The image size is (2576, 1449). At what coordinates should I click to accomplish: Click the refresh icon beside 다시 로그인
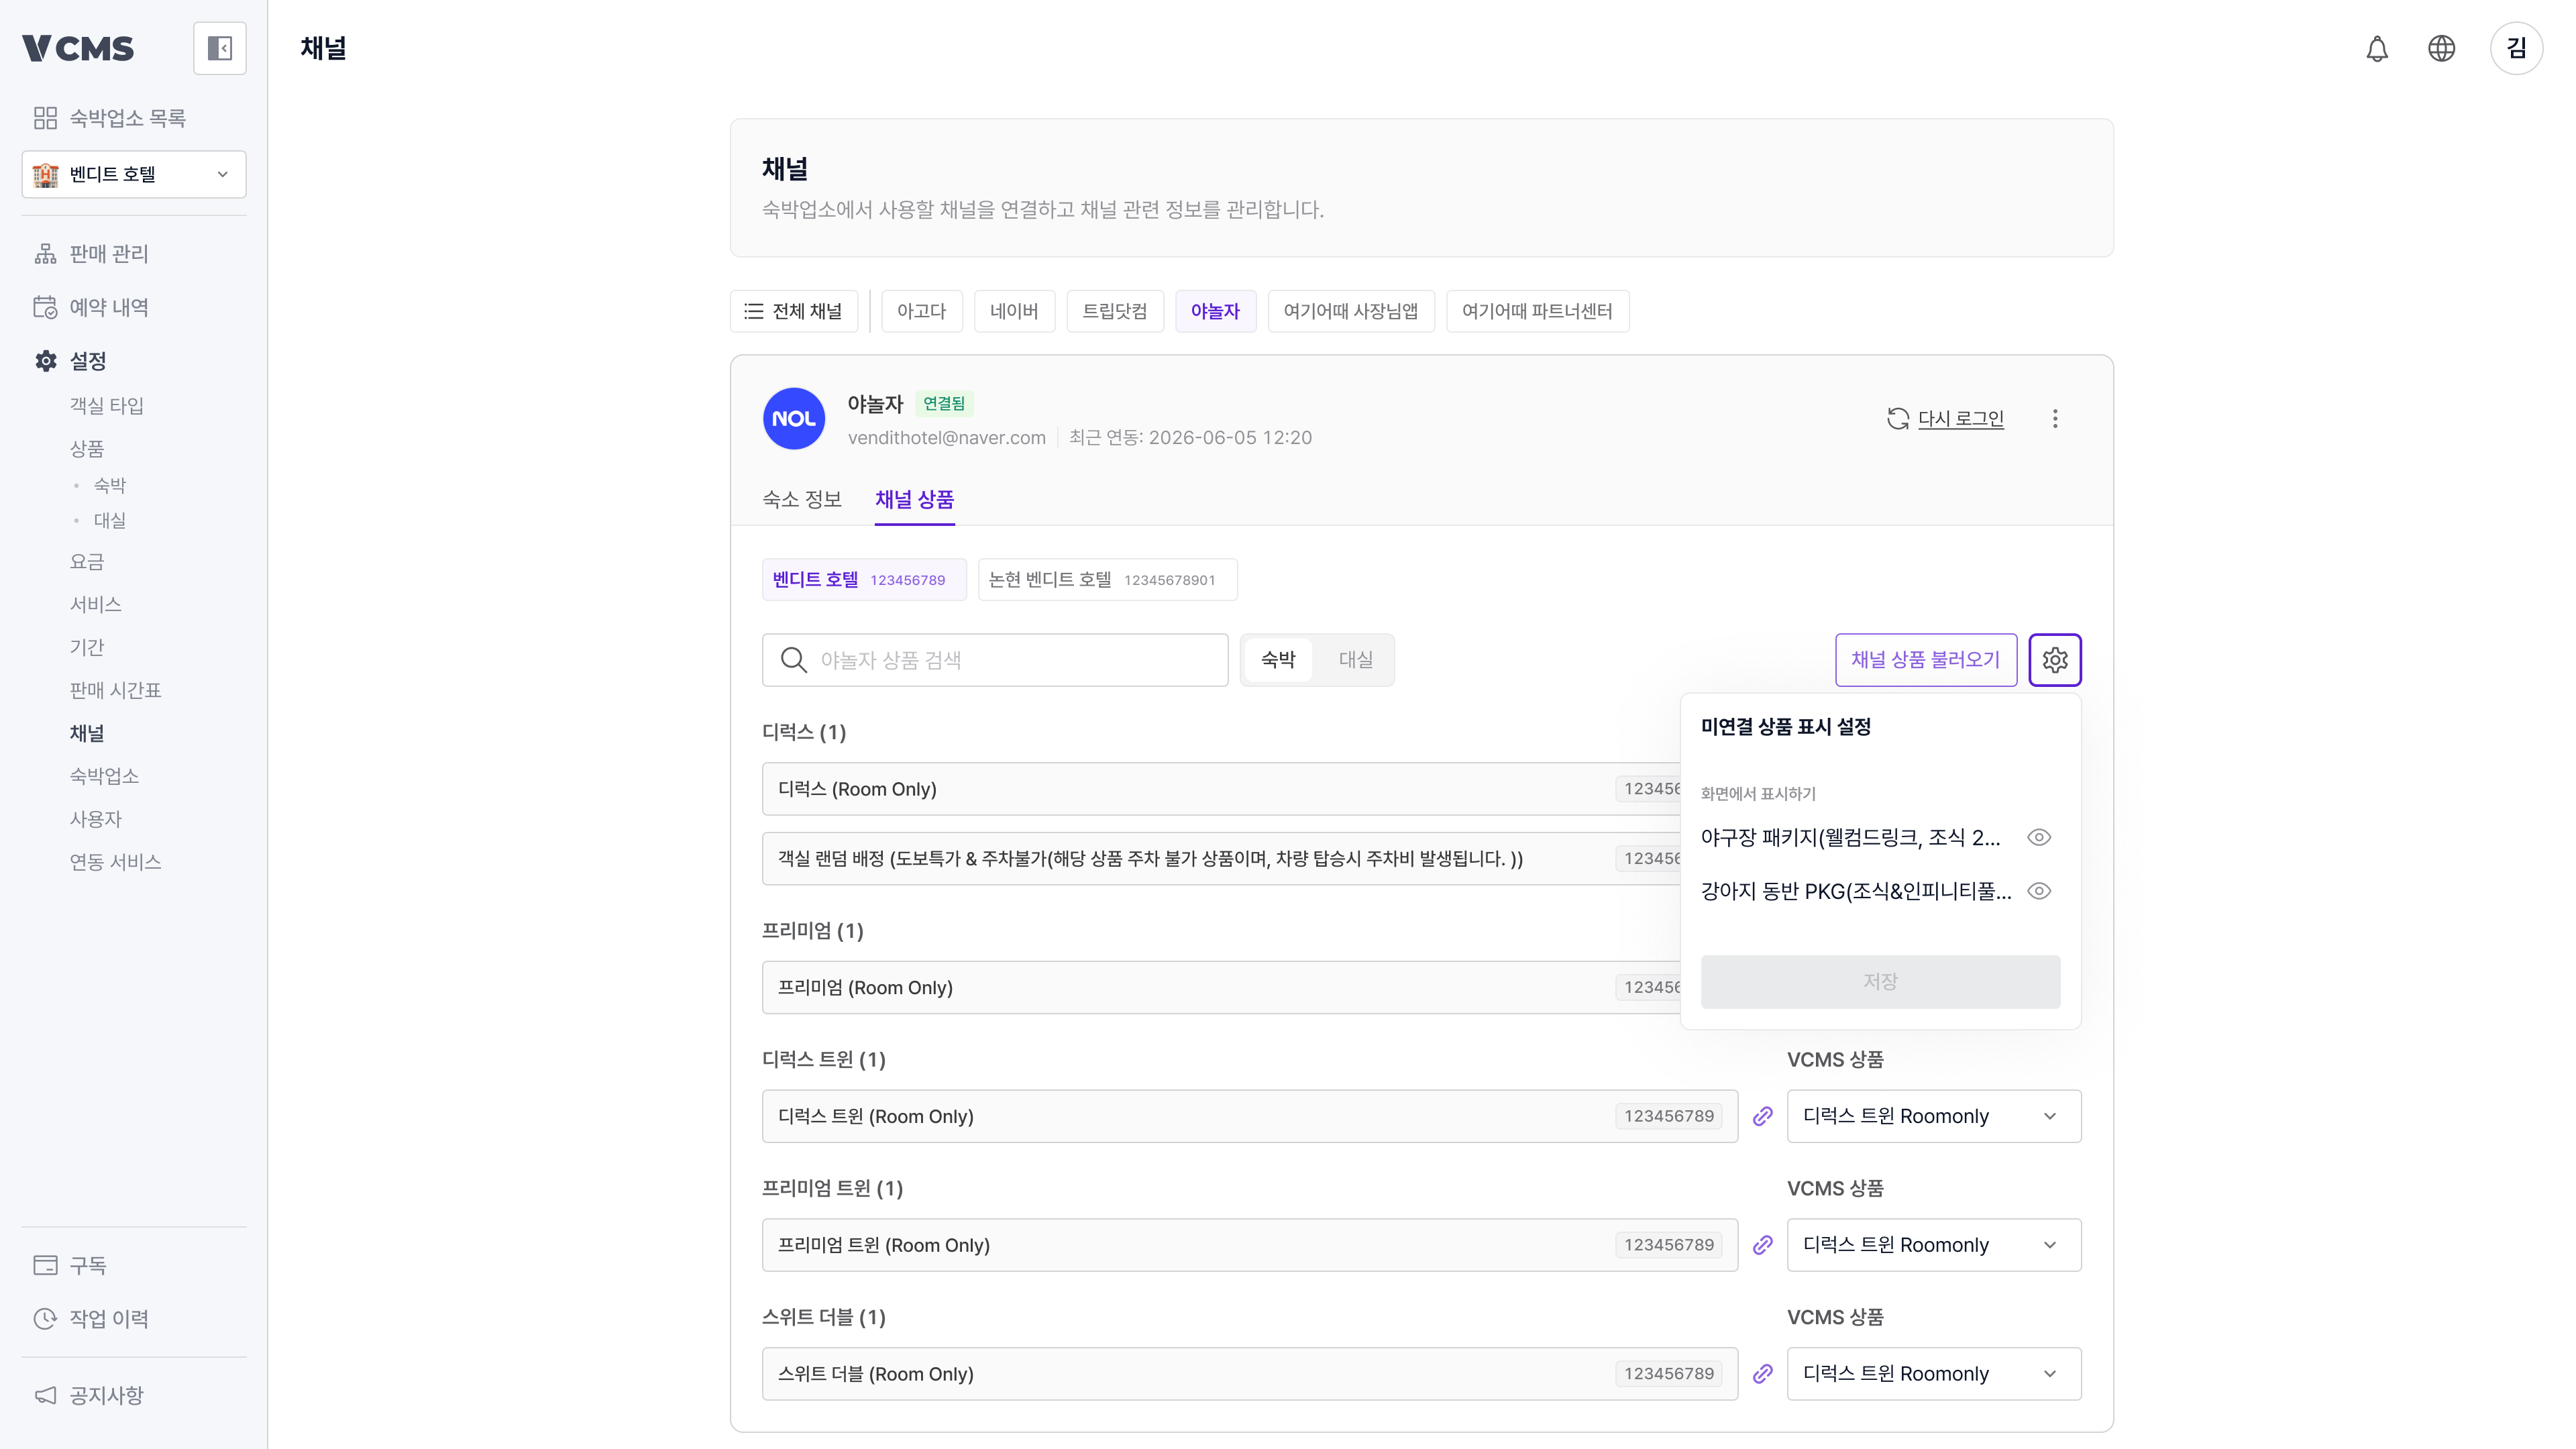pyautogui.click(x=1897, y=419)
